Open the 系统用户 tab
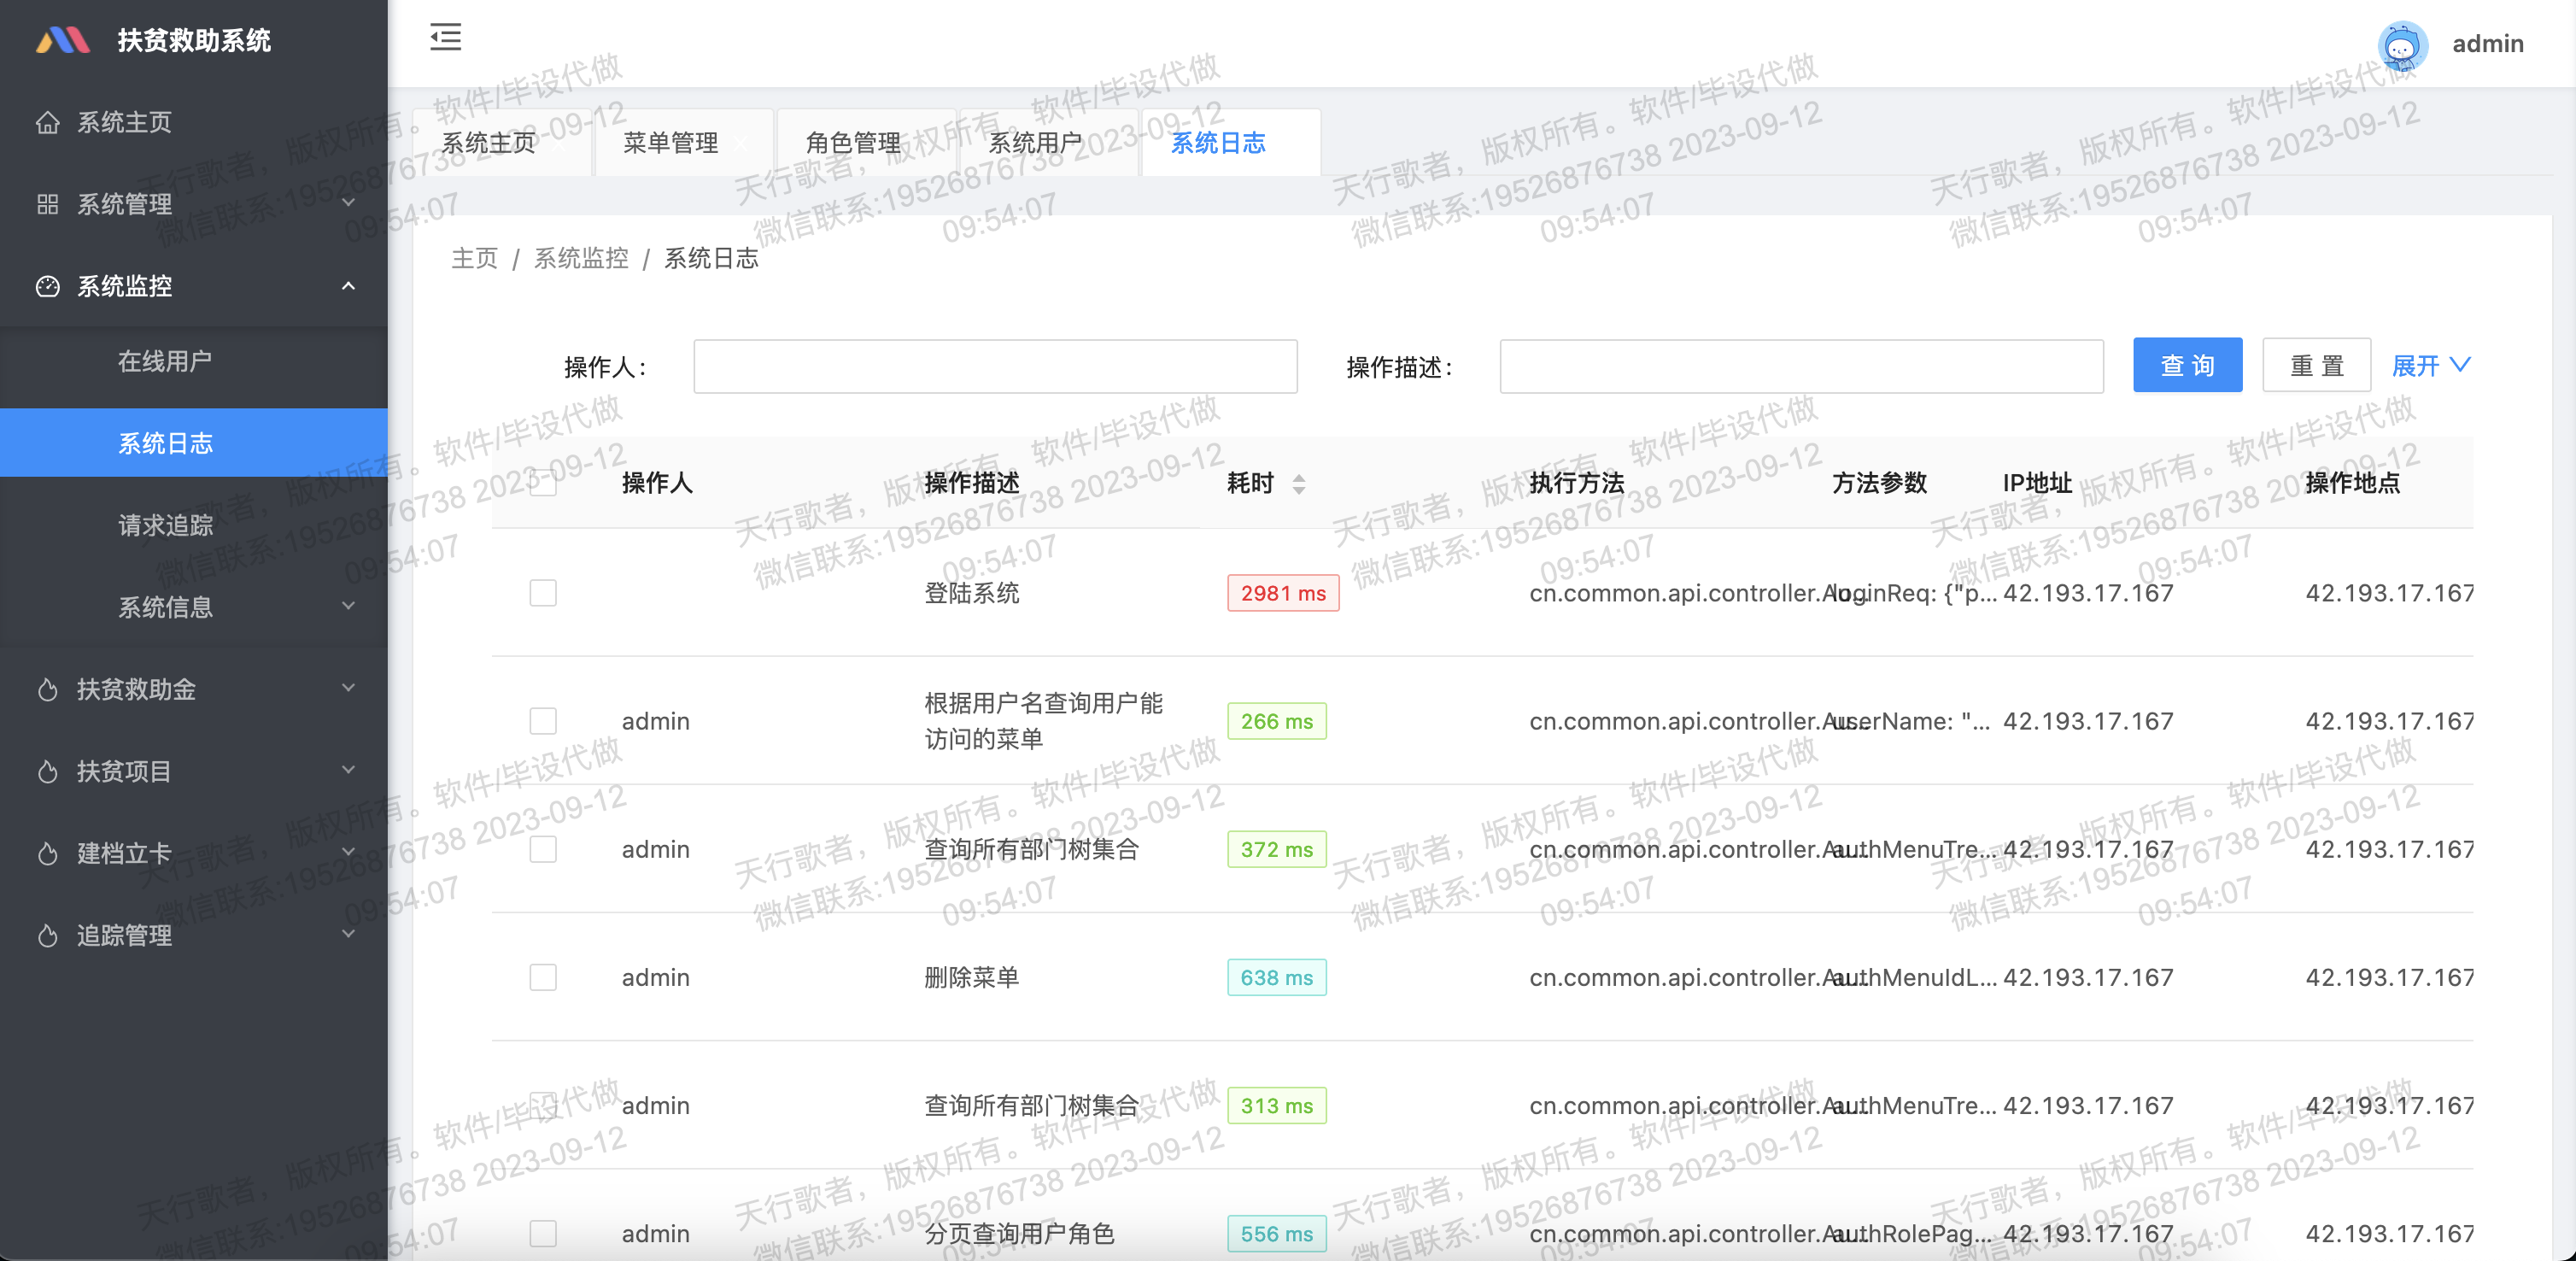2576x1261 pixels. pyautogui.click(x=1036, y=142)
